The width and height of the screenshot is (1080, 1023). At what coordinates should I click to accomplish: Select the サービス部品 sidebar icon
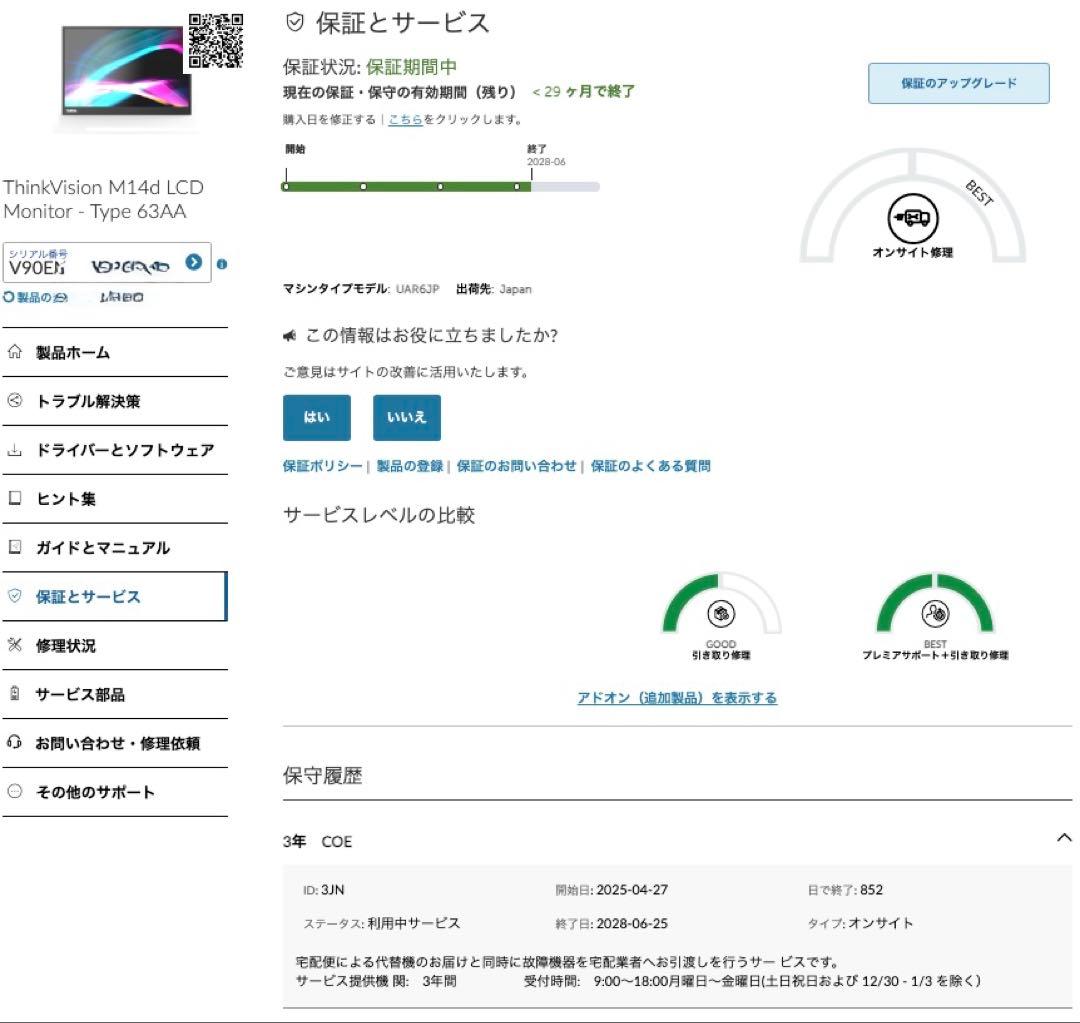point(14,694)
